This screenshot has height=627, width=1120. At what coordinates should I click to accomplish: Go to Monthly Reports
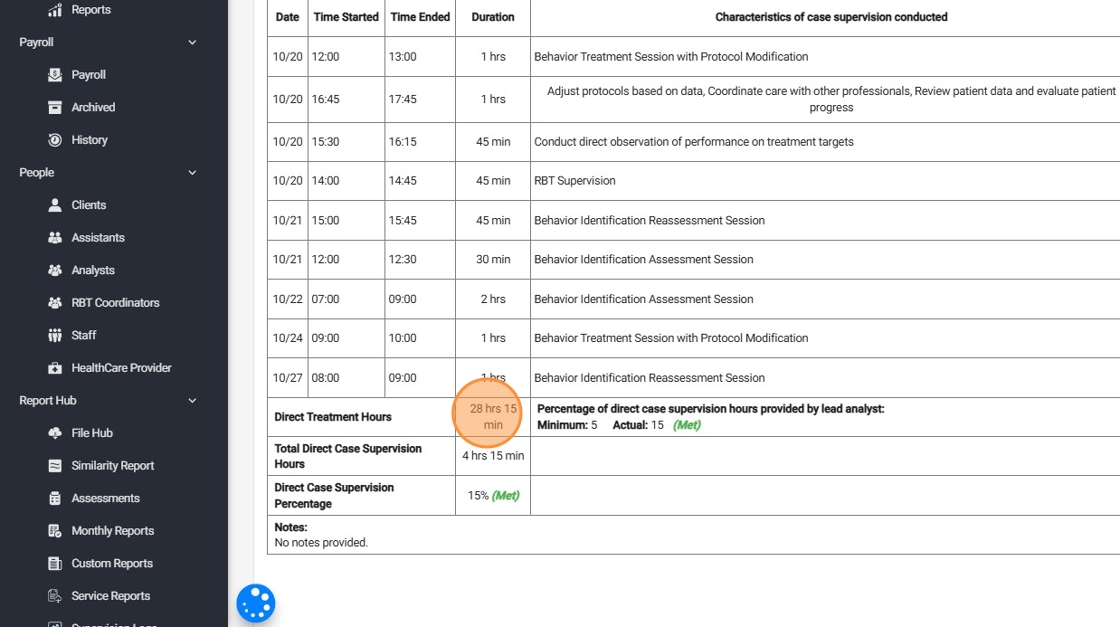pos(113,531)
